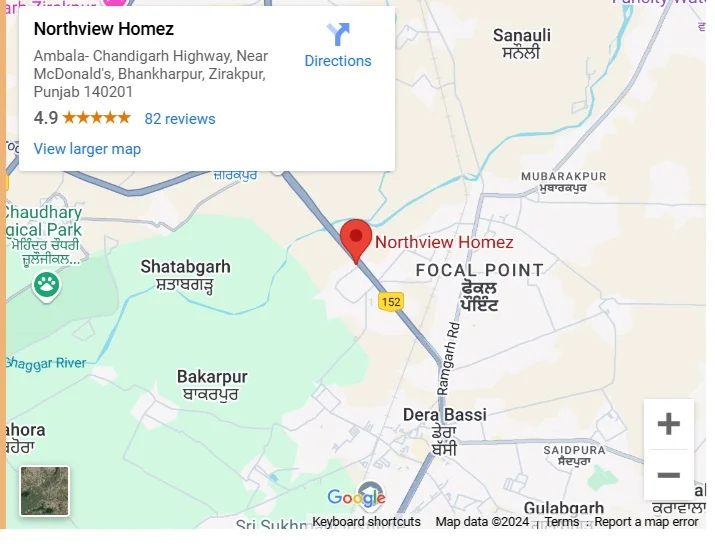Zoom in with the plus button
715x548 pixels.
coord(668,424)
